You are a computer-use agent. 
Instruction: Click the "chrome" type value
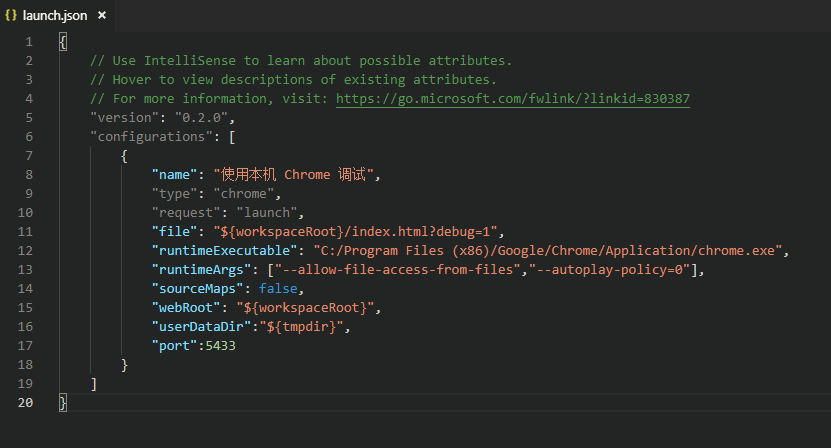tap(244, 194)
